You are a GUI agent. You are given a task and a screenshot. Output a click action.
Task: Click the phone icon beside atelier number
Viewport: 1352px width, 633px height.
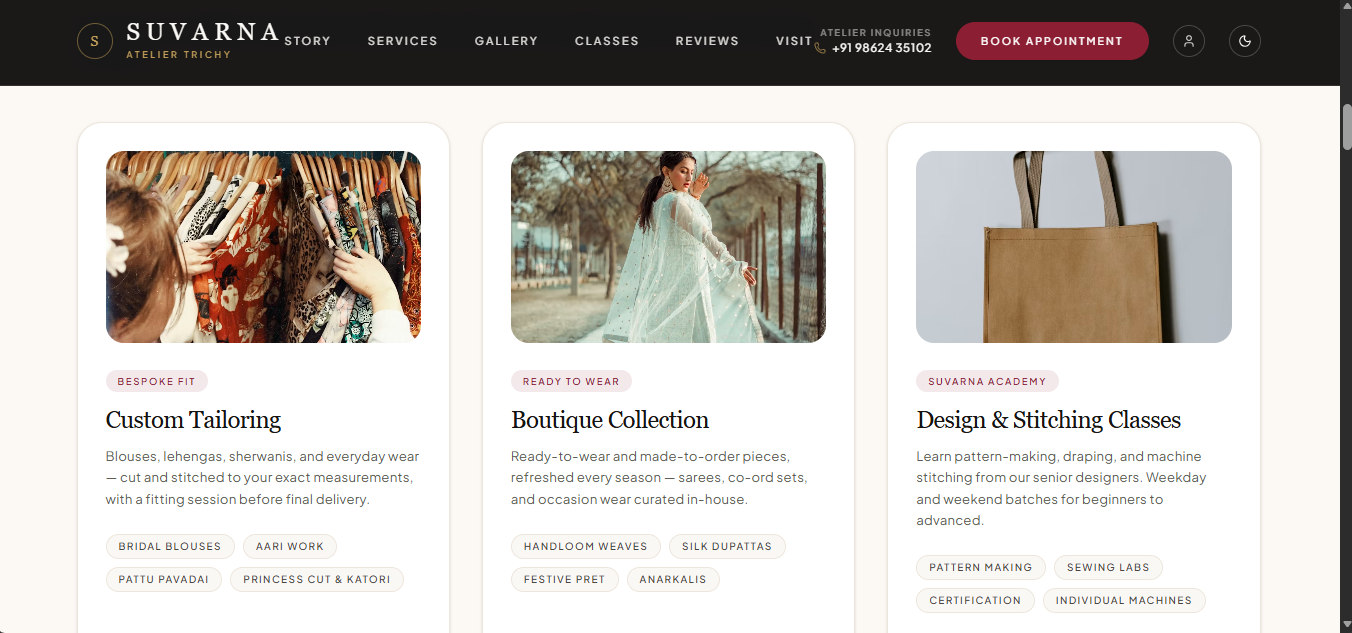coord(821,48)
